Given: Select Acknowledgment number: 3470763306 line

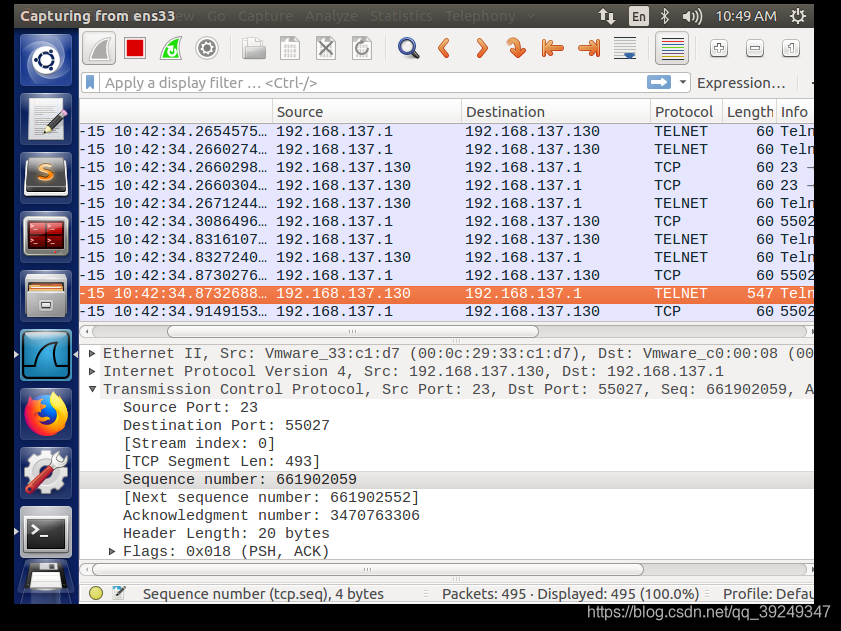Looking at the screenshot, I should [271, 516].
